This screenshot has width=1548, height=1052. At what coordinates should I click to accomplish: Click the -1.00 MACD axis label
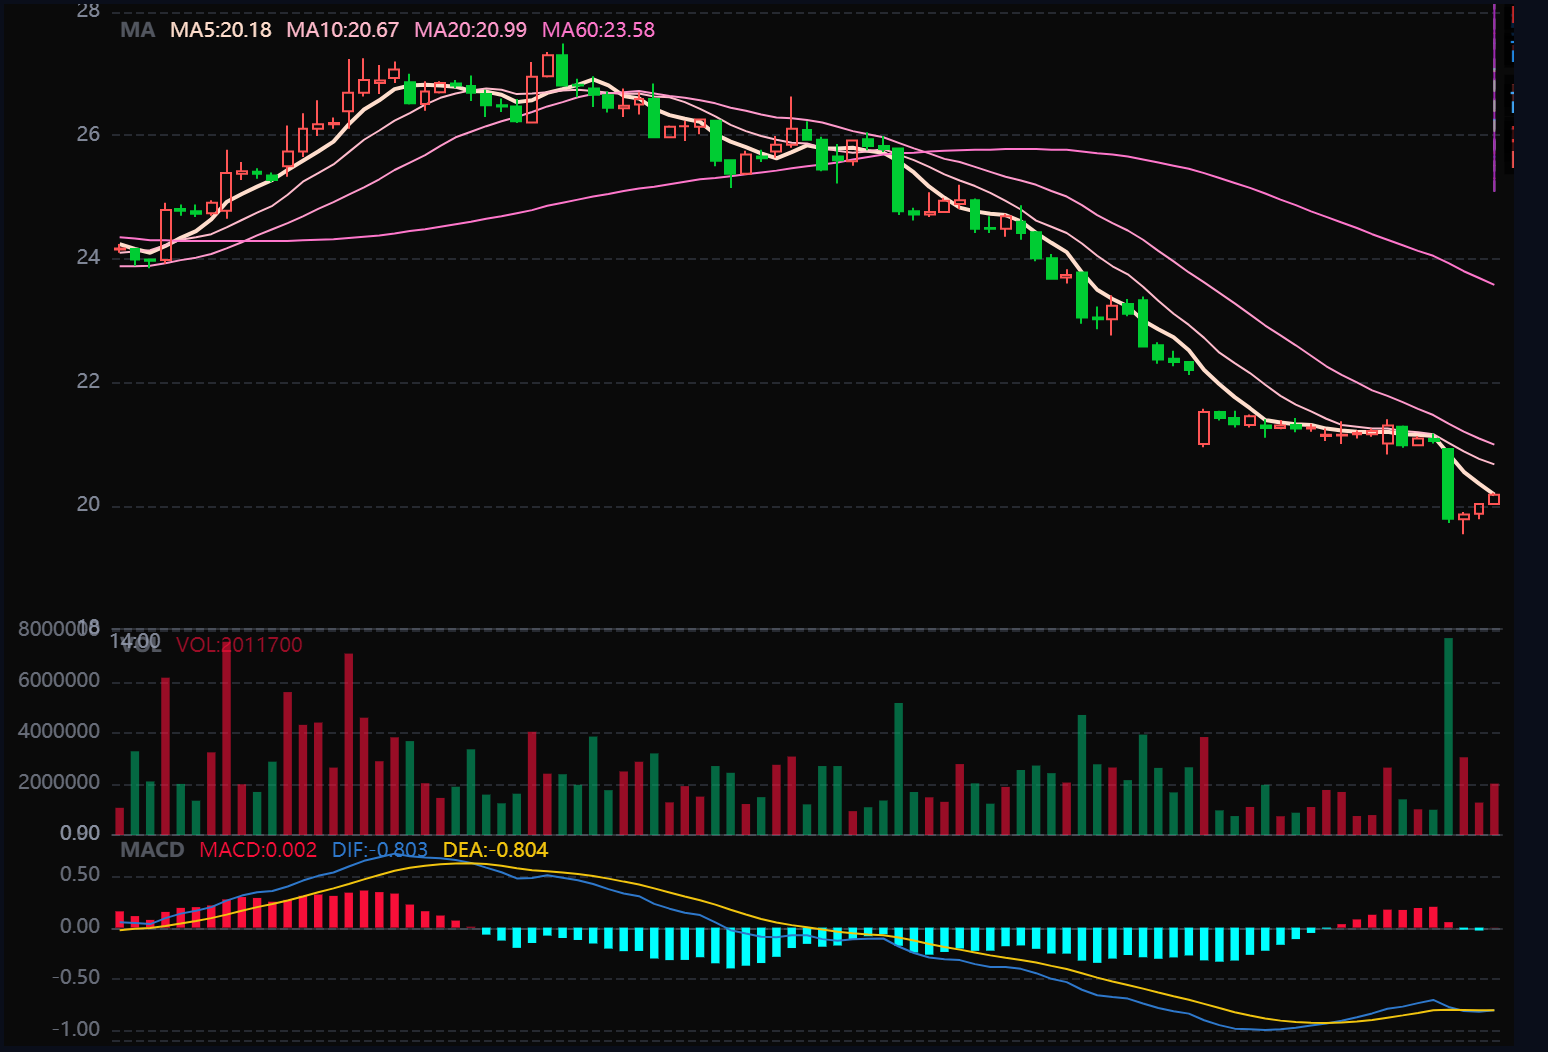coord(76,1030)
